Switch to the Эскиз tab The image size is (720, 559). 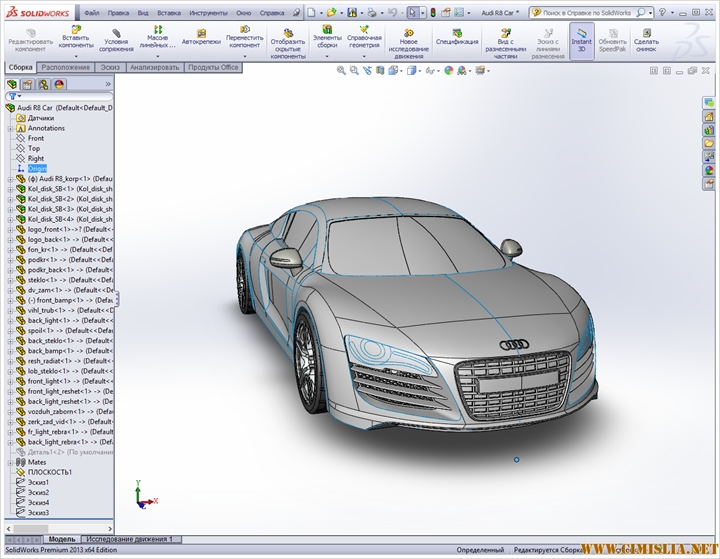[x=109, y=67]
